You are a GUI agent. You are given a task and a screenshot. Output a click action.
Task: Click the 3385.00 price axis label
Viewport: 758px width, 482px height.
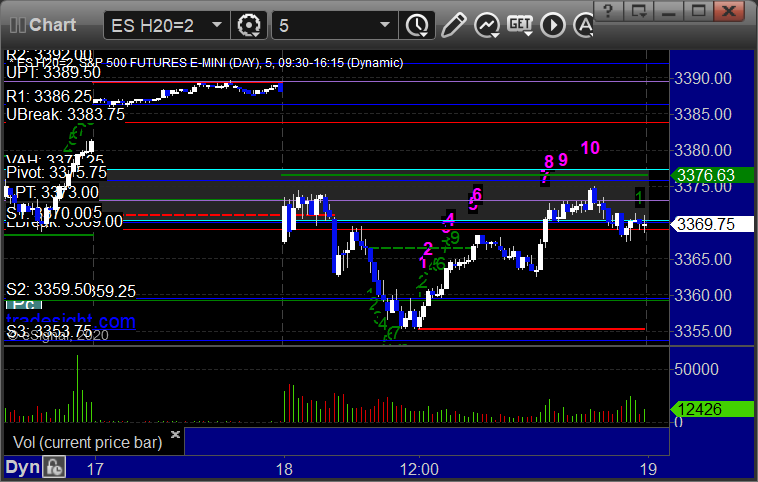click(x=703, y=115)
